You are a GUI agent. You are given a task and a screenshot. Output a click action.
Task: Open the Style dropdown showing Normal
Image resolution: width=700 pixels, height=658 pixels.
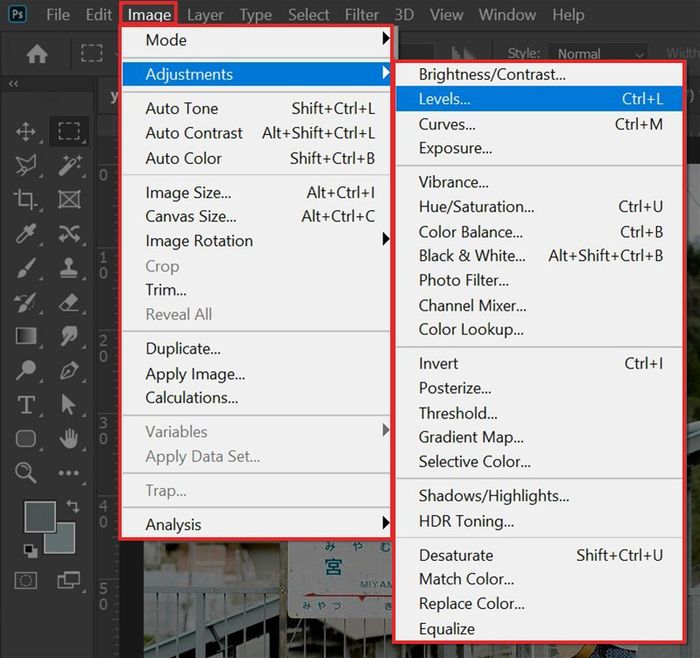(599, 54)
